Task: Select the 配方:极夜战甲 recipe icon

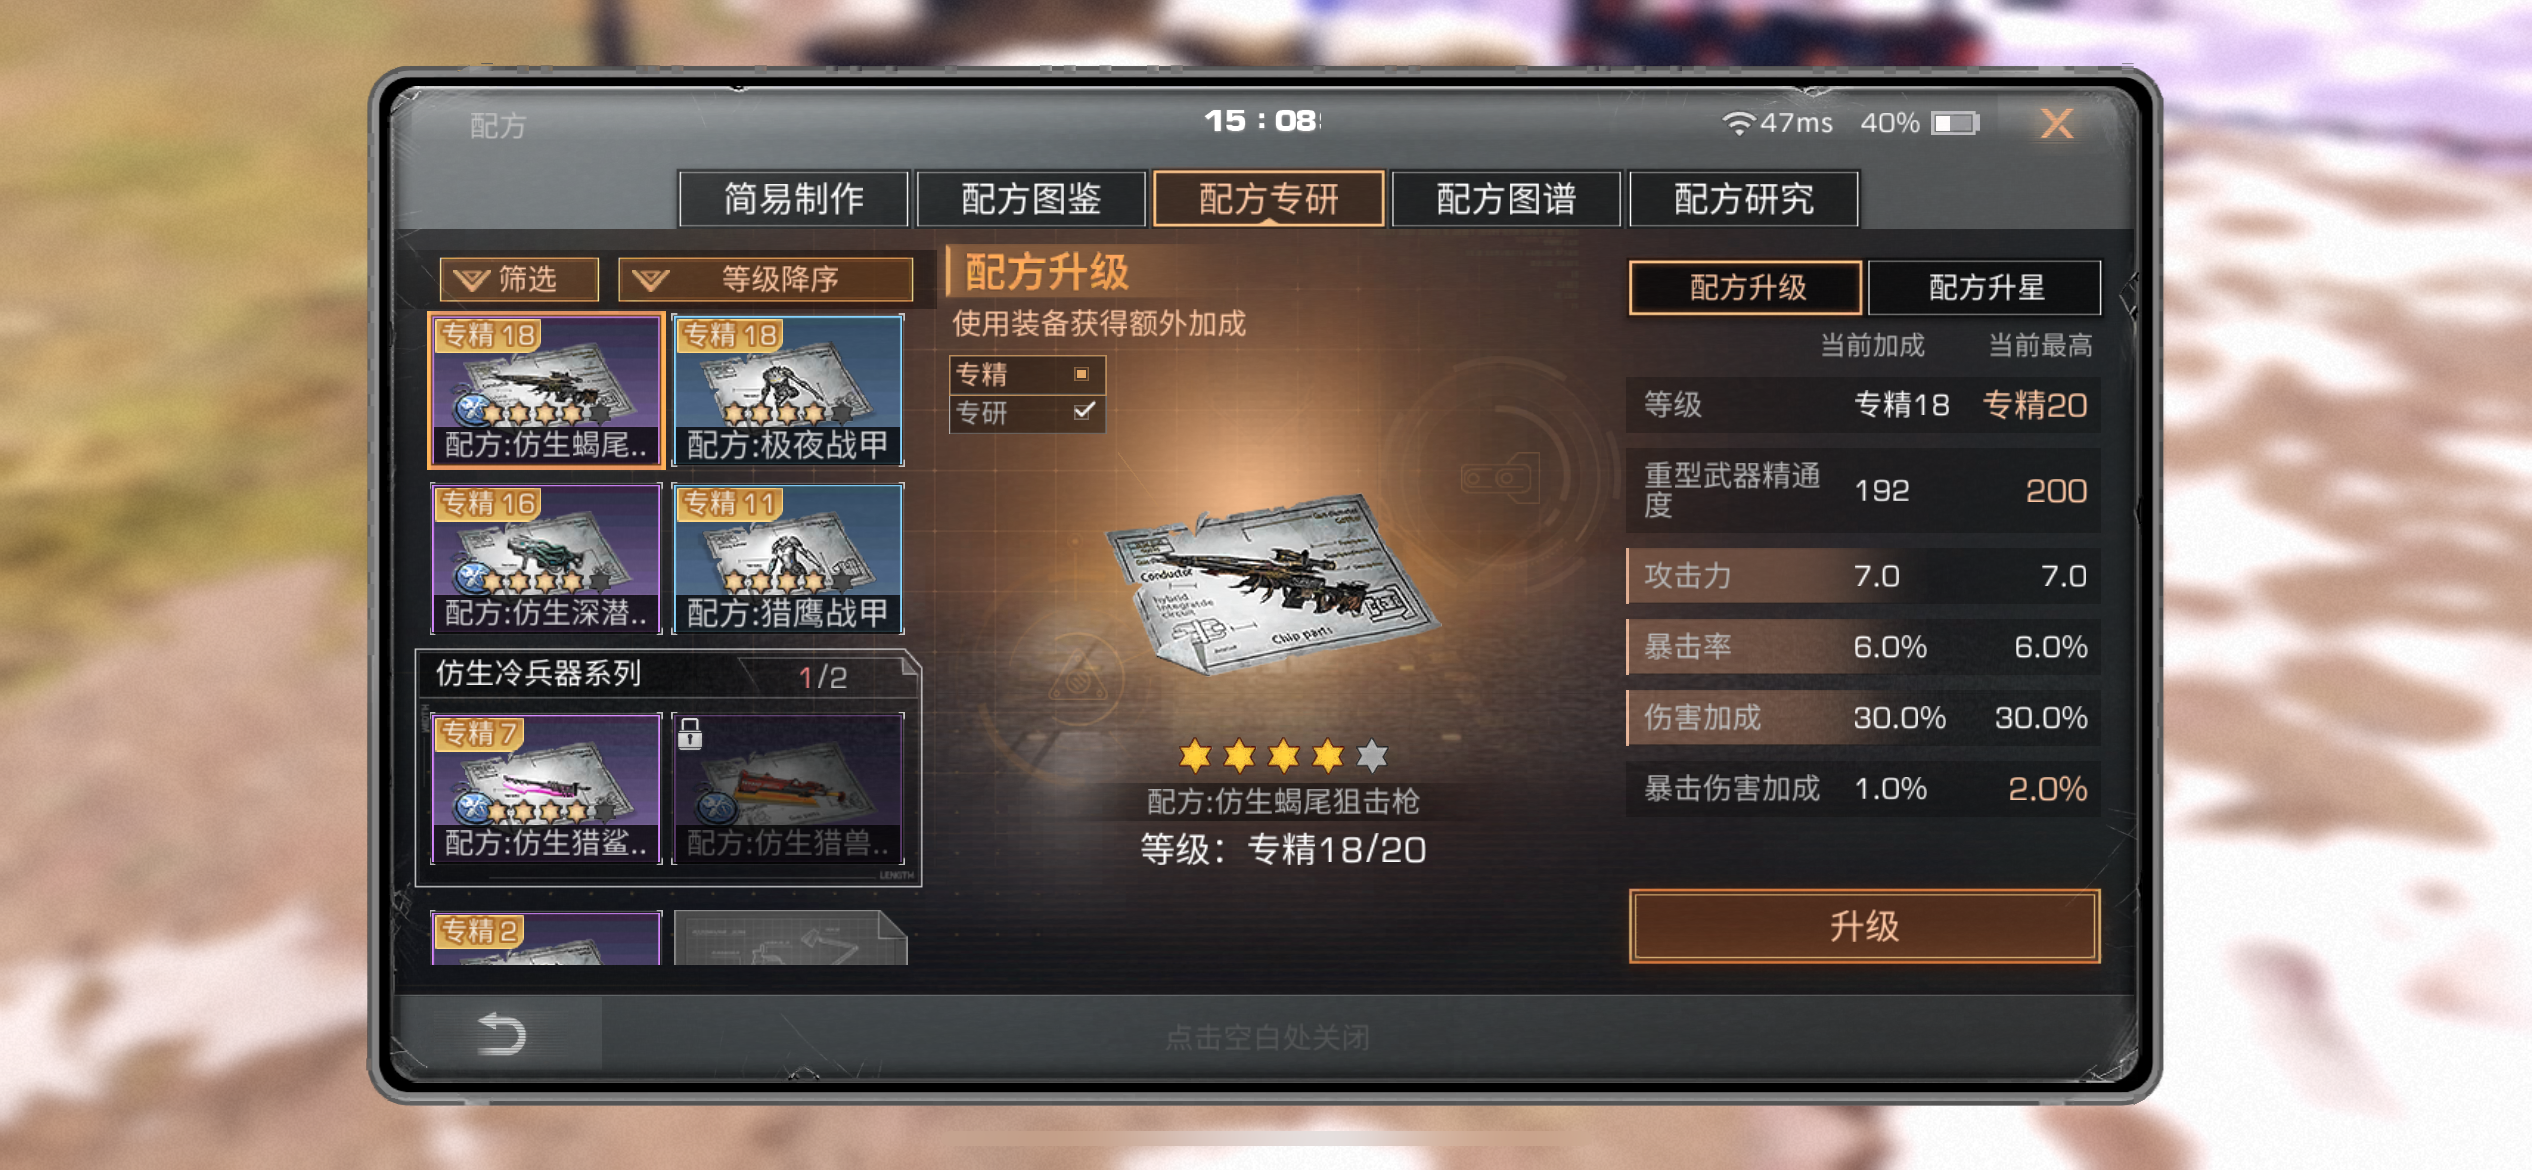Action: pos(788,390)
